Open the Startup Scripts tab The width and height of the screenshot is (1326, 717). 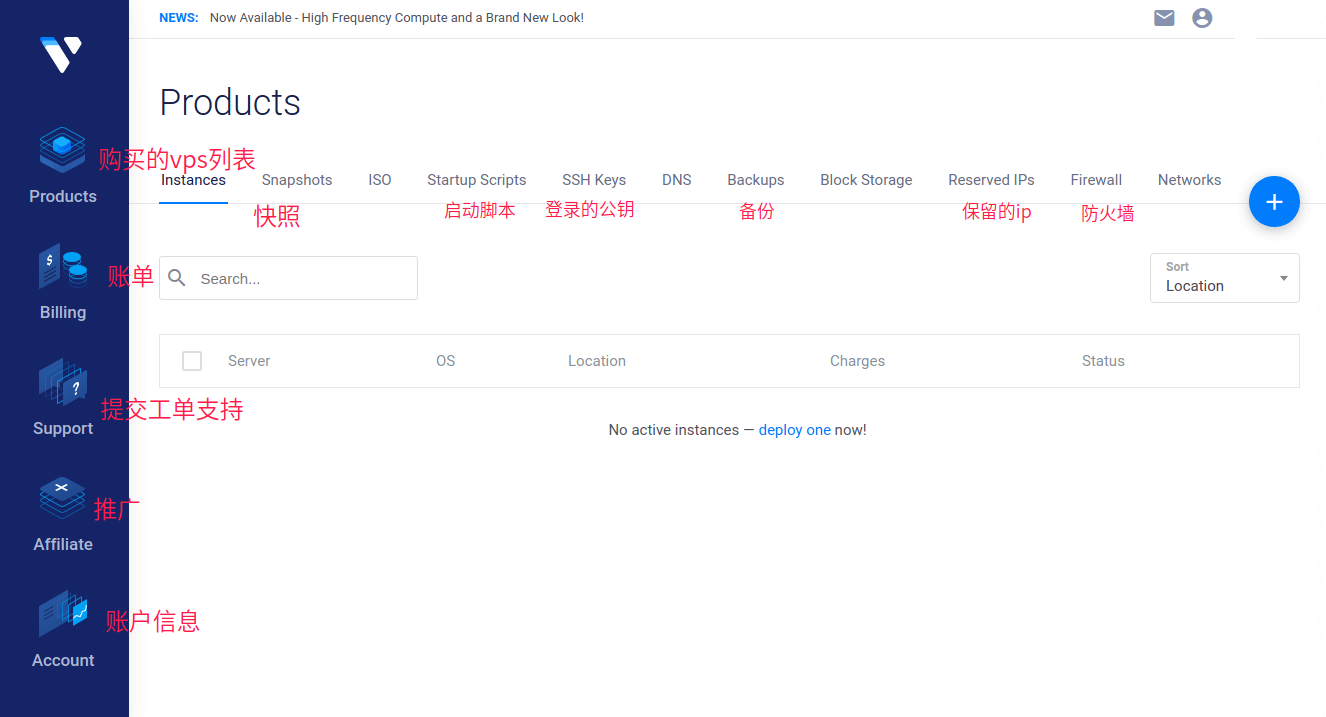tap(476, 180)
